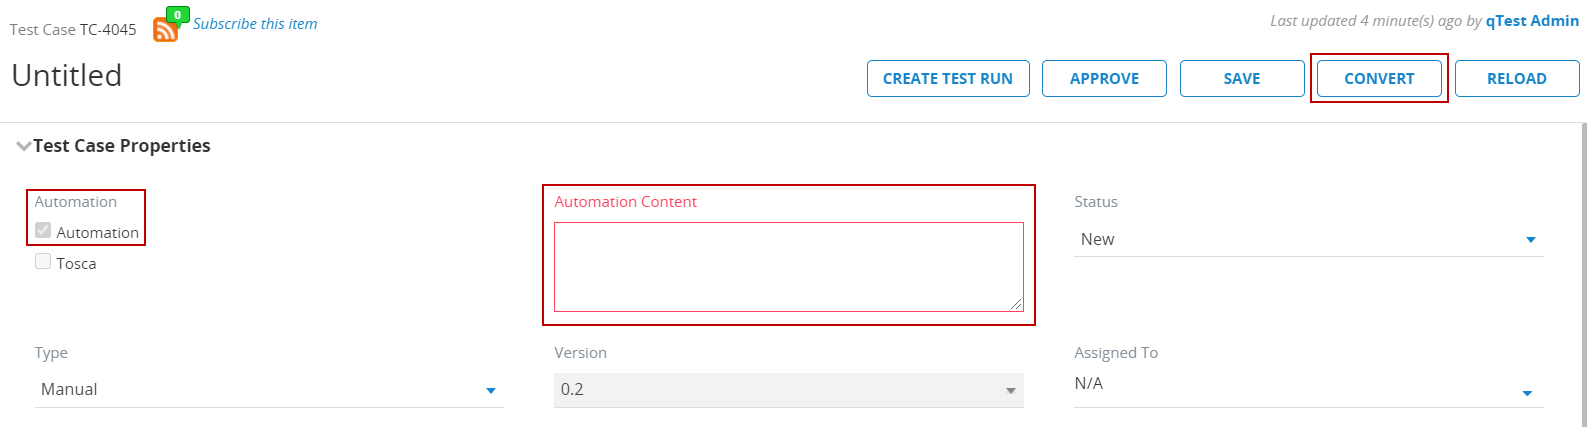Toggle the Automation checkbox

(x=43, y=231)
